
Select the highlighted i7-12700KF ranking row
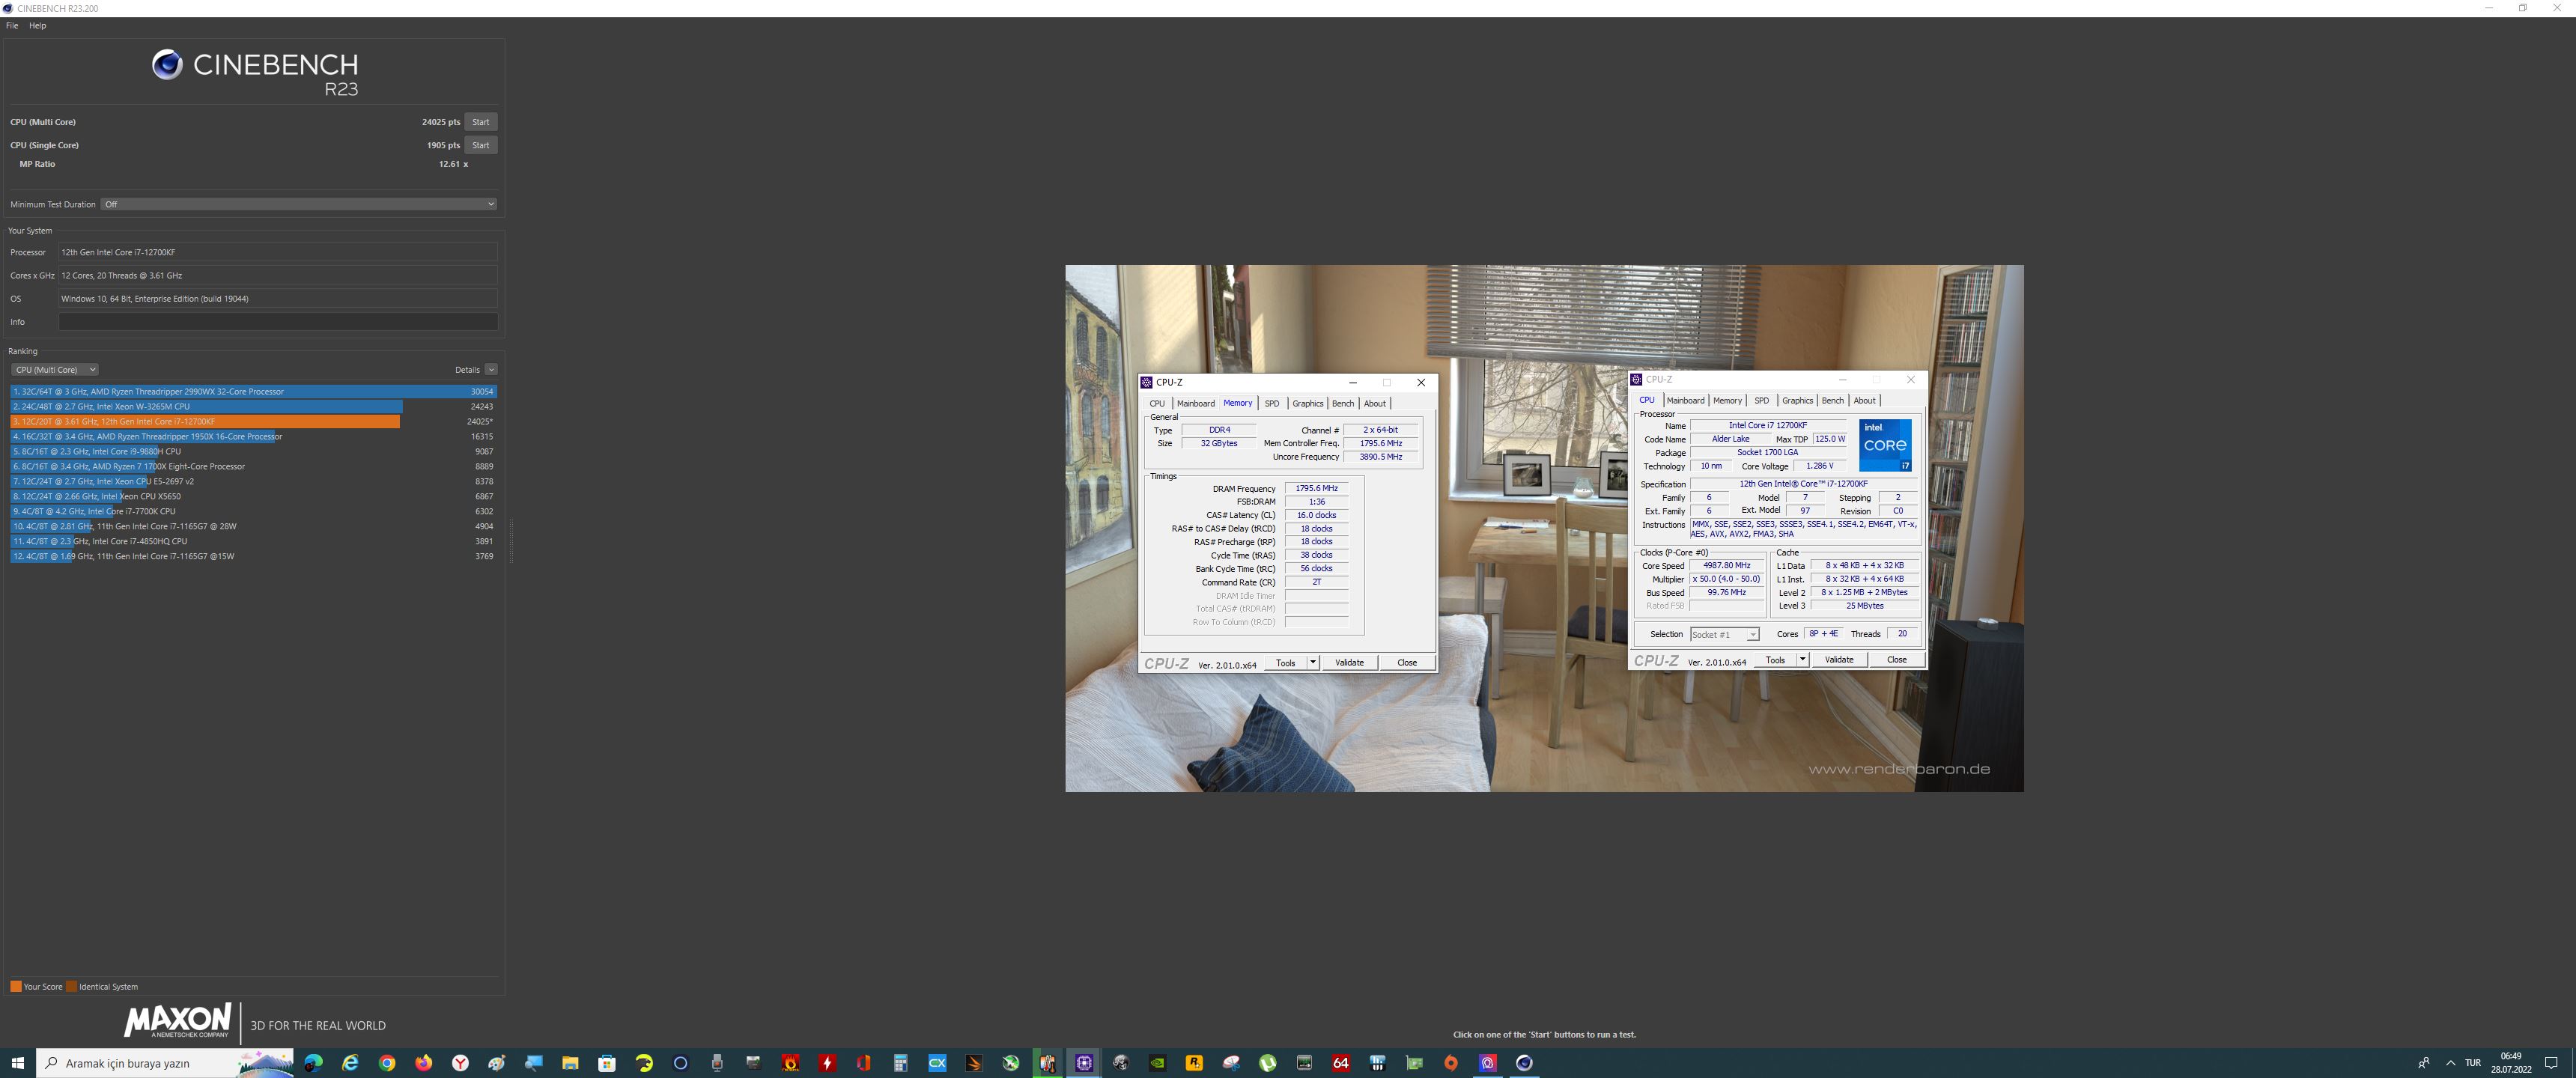tap(253, 422)
